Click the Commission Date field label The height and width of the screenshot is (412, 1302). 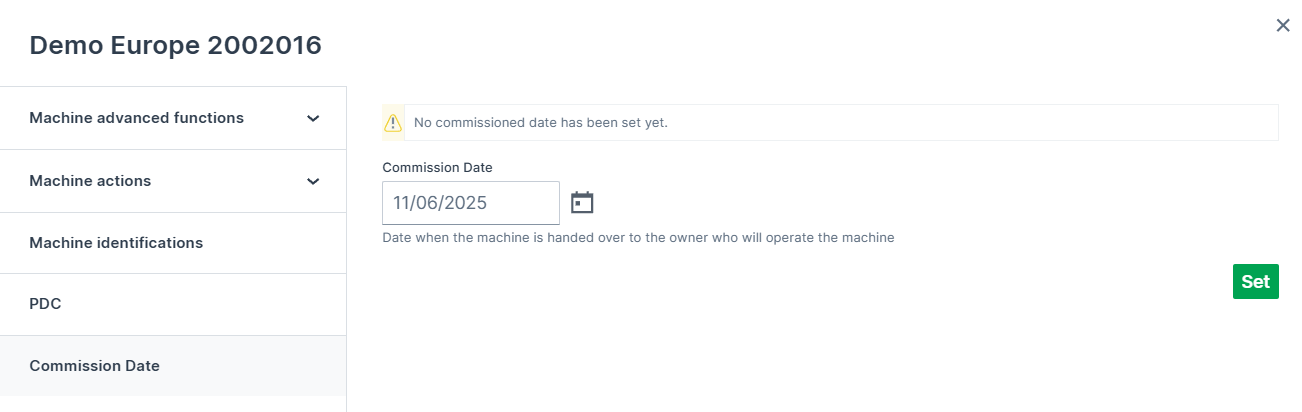point(437,168)
